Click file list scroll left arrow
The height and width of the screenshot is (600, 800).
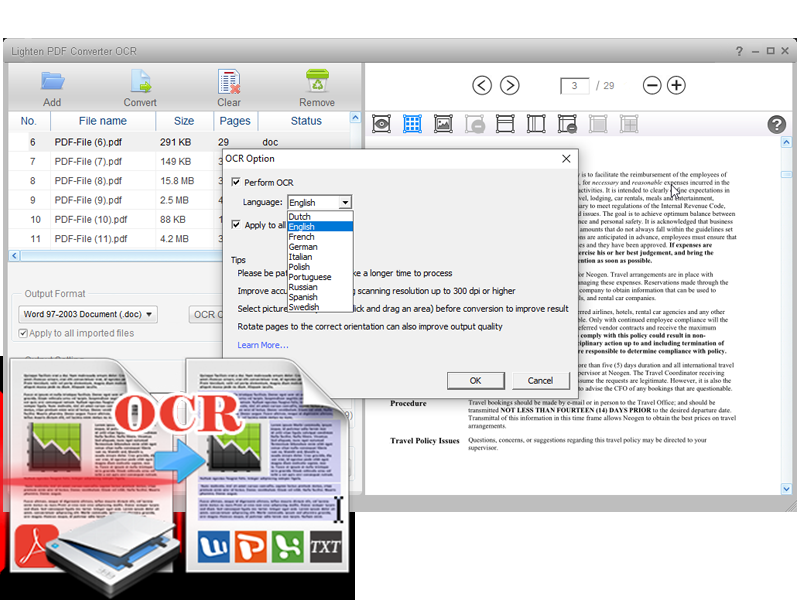(x=14, y=256)
